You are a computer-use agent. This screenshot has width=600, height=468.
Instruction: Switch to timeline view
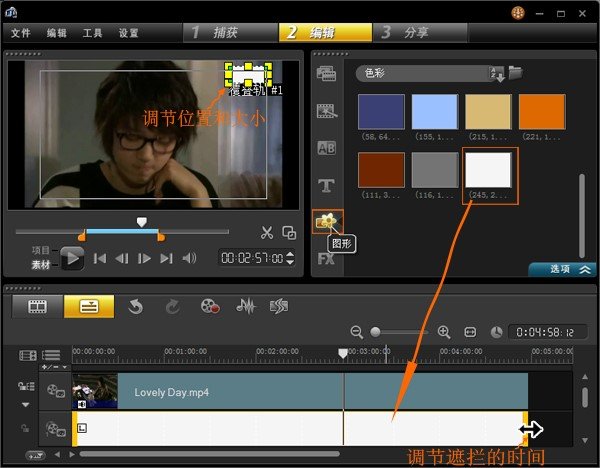pos(89,306)
